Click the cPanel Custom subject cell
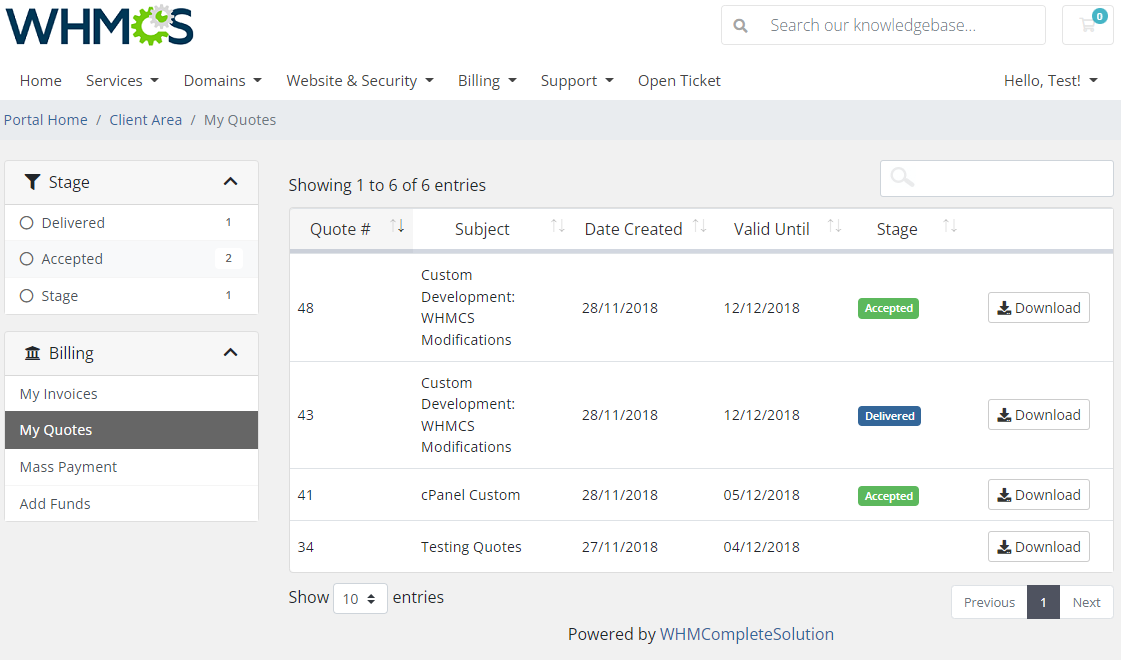Image resolution: width=1121 pixels, height=660 pixels. (x=470, y=495)
